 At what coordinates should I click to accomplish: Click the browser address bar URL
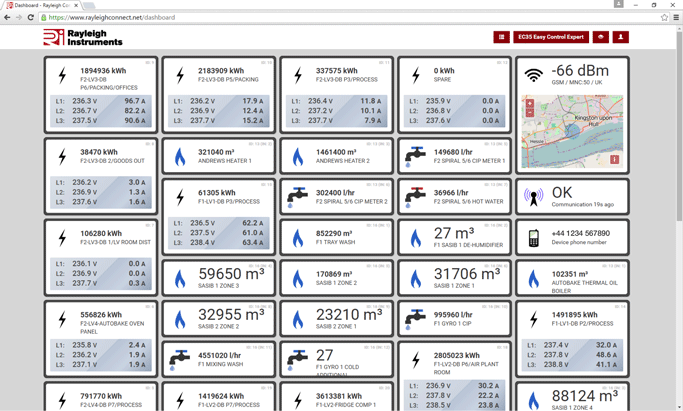click(x=112, y=17)
